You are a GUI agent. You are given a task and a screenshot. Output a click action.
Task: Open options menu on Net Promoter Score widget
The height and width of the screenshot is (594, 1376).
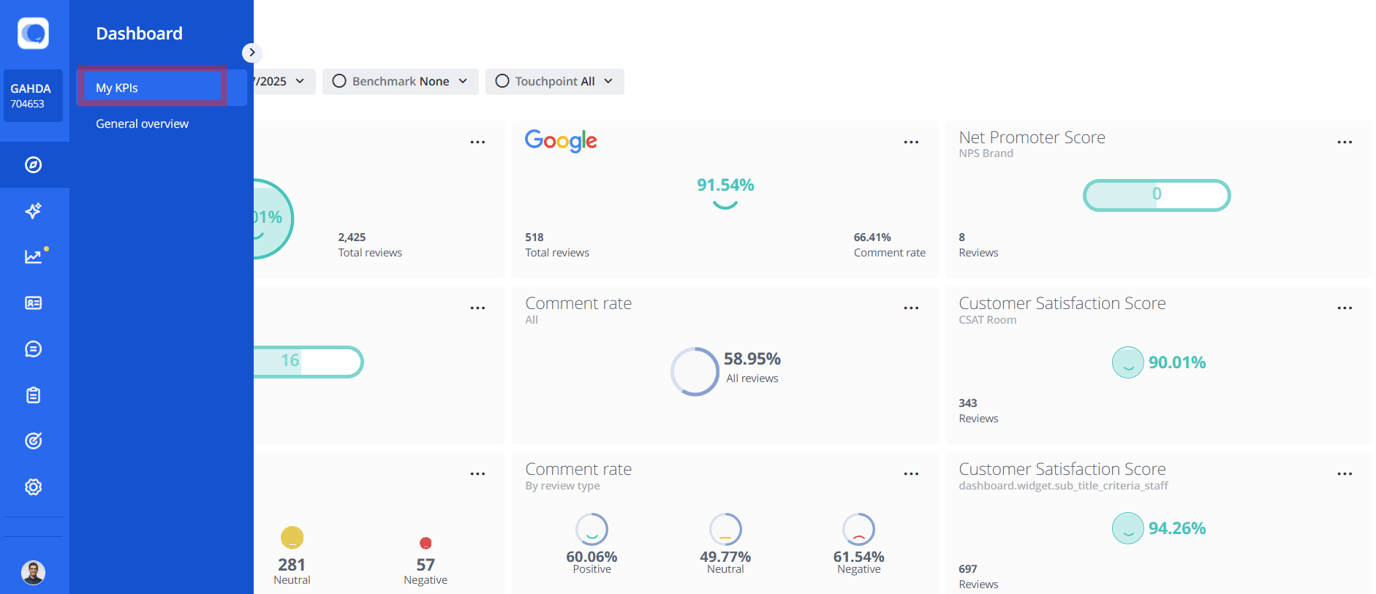pos(1345,142)
